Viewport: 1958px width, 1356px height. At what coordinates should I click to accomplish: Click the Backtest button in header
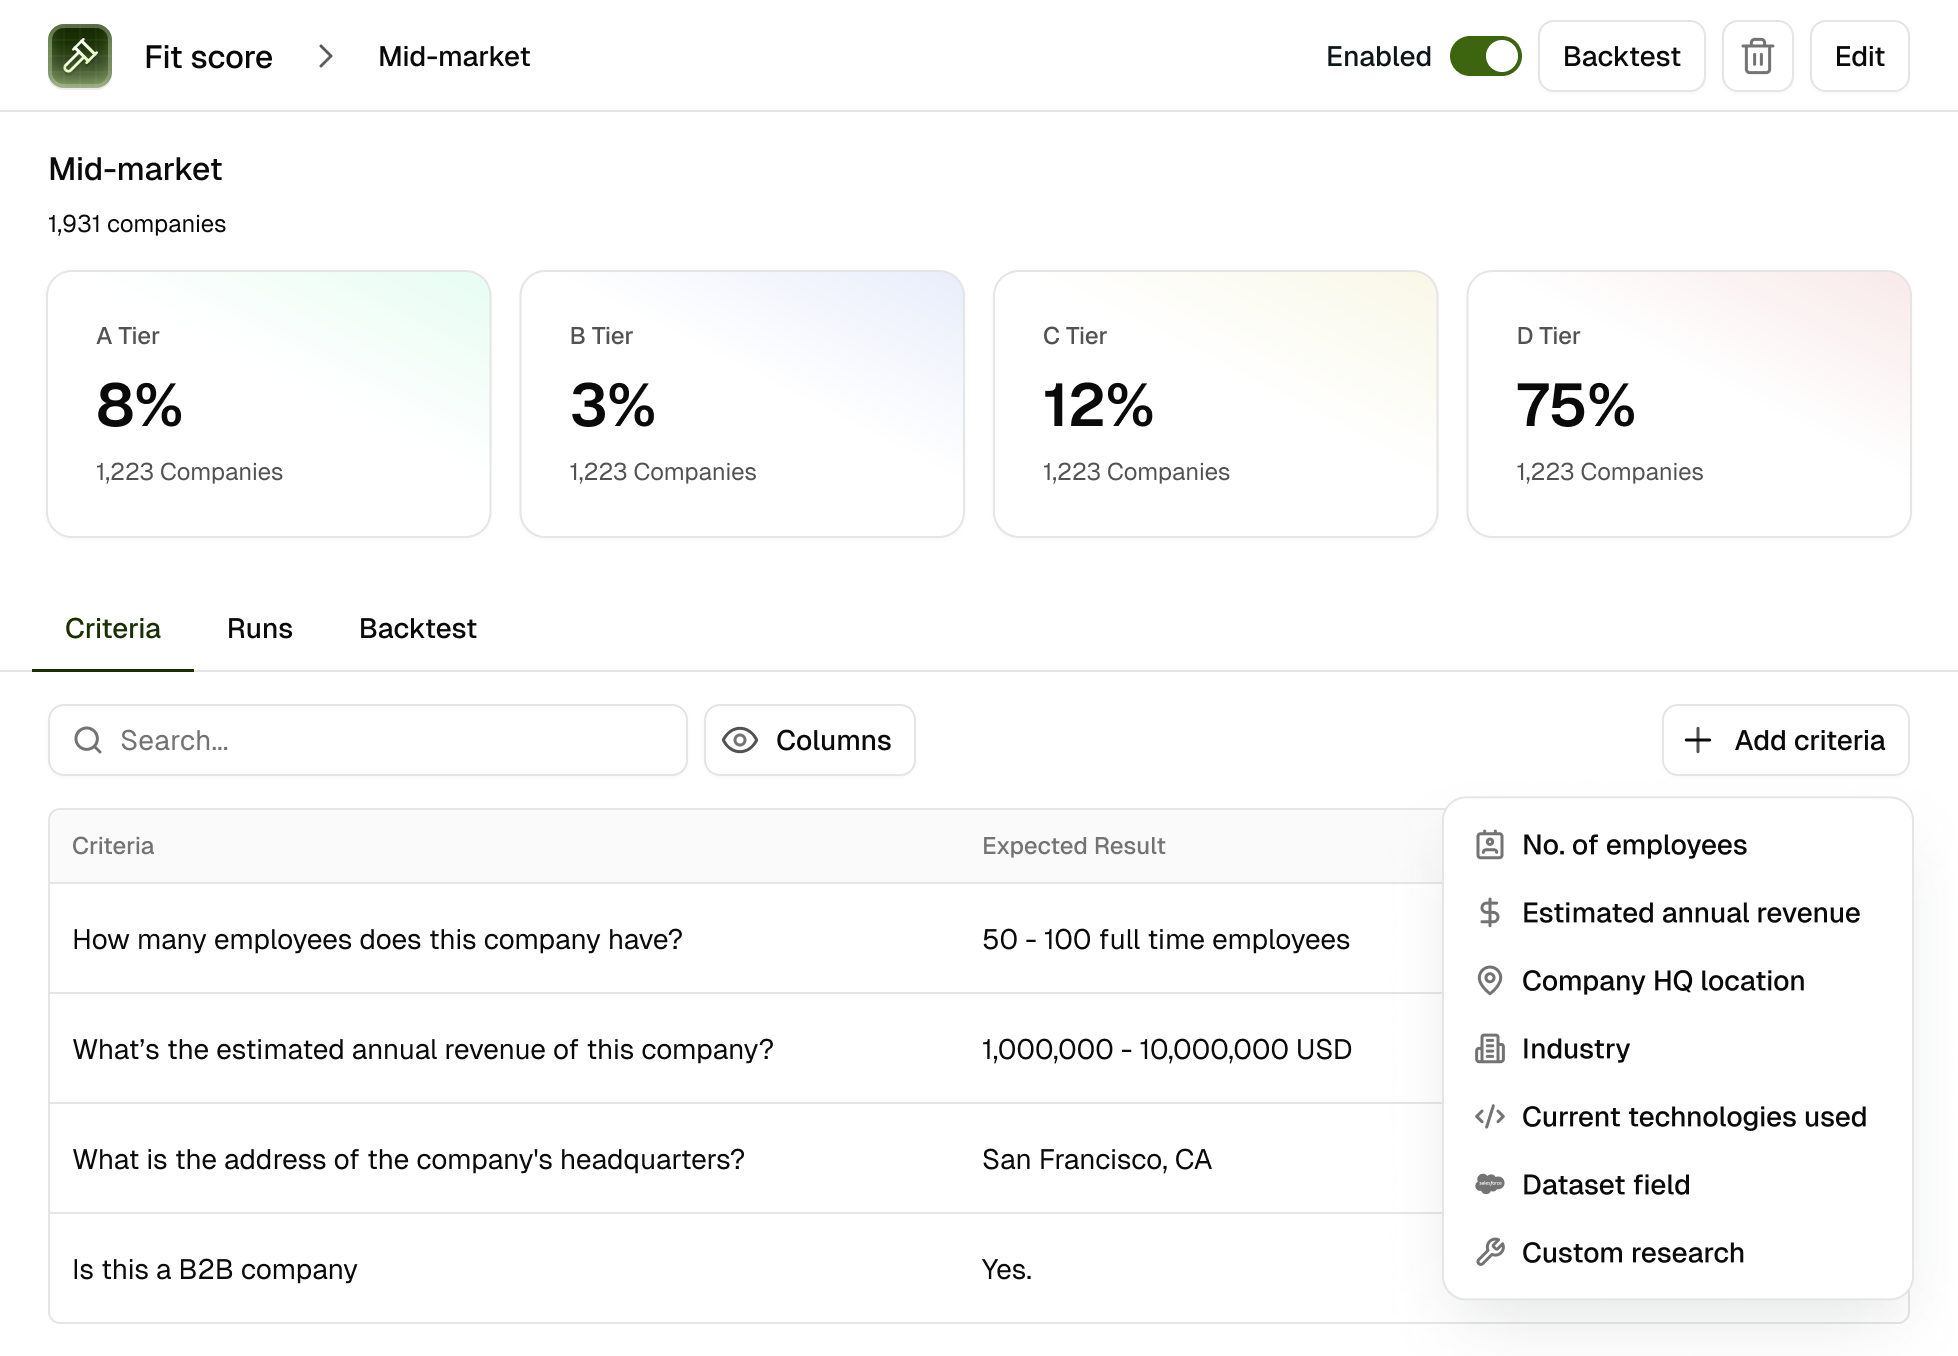click(1620, 56)
